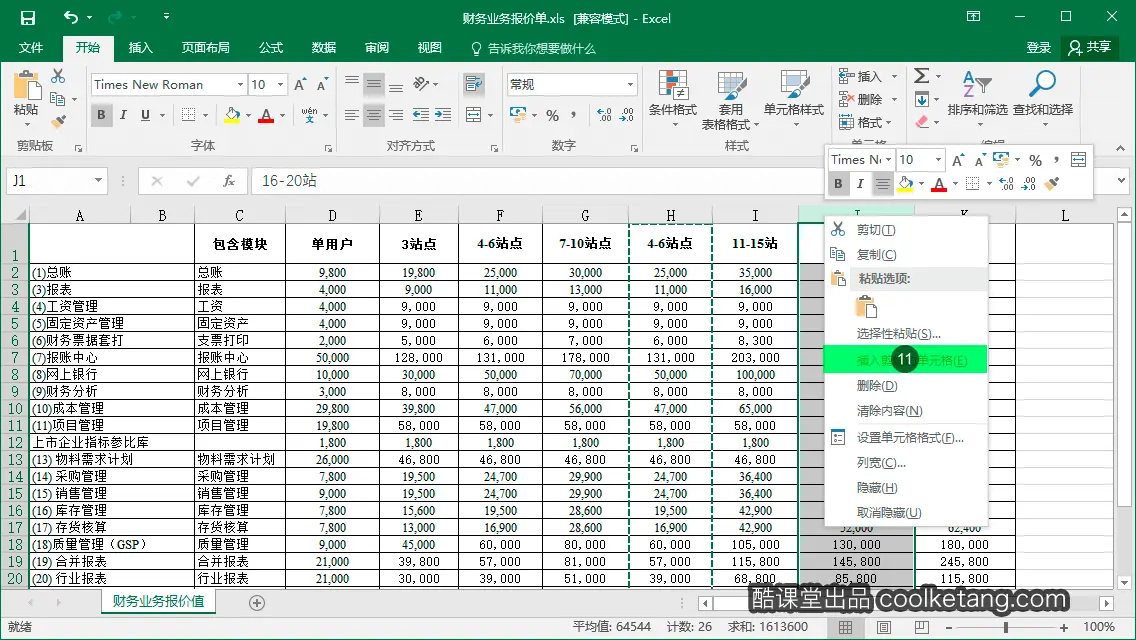
Task: Click the Undo arrow icon
Action: (x=70, y=17)
